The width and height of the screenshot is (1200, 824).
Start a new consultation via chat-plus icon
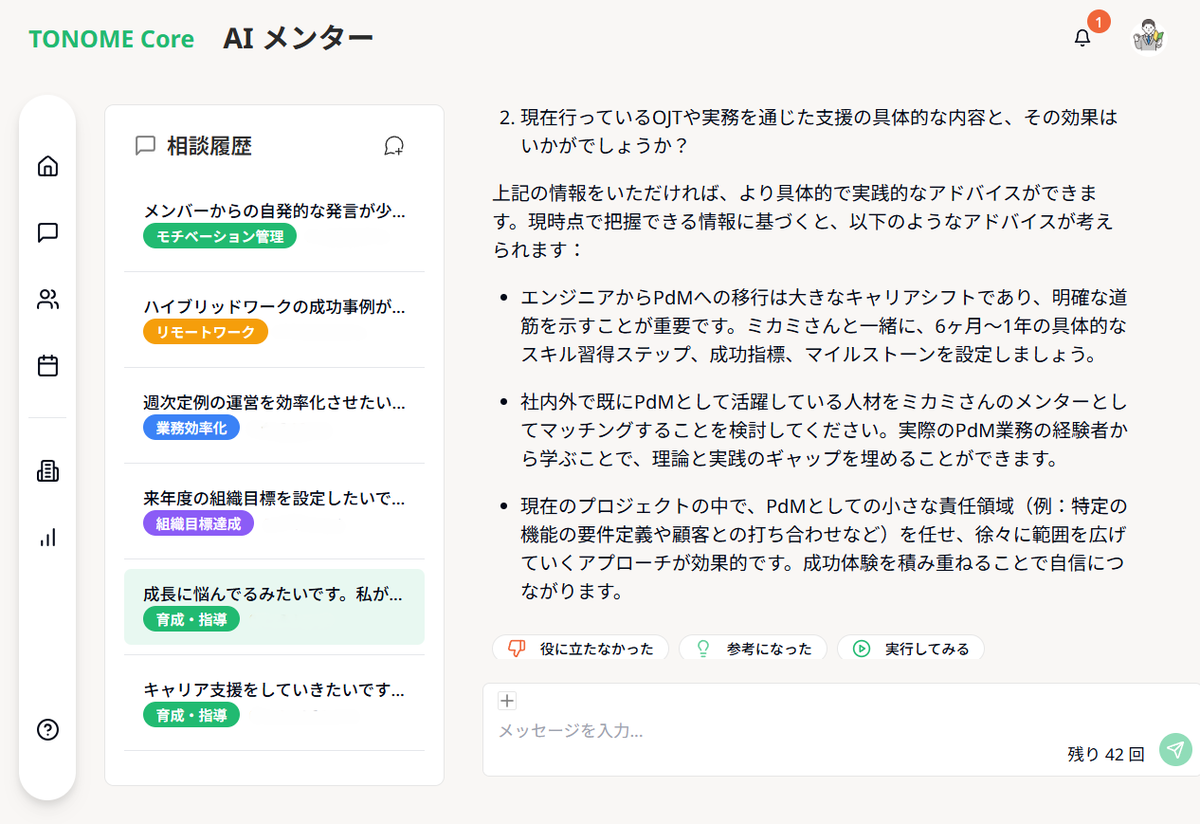(394, 147)
